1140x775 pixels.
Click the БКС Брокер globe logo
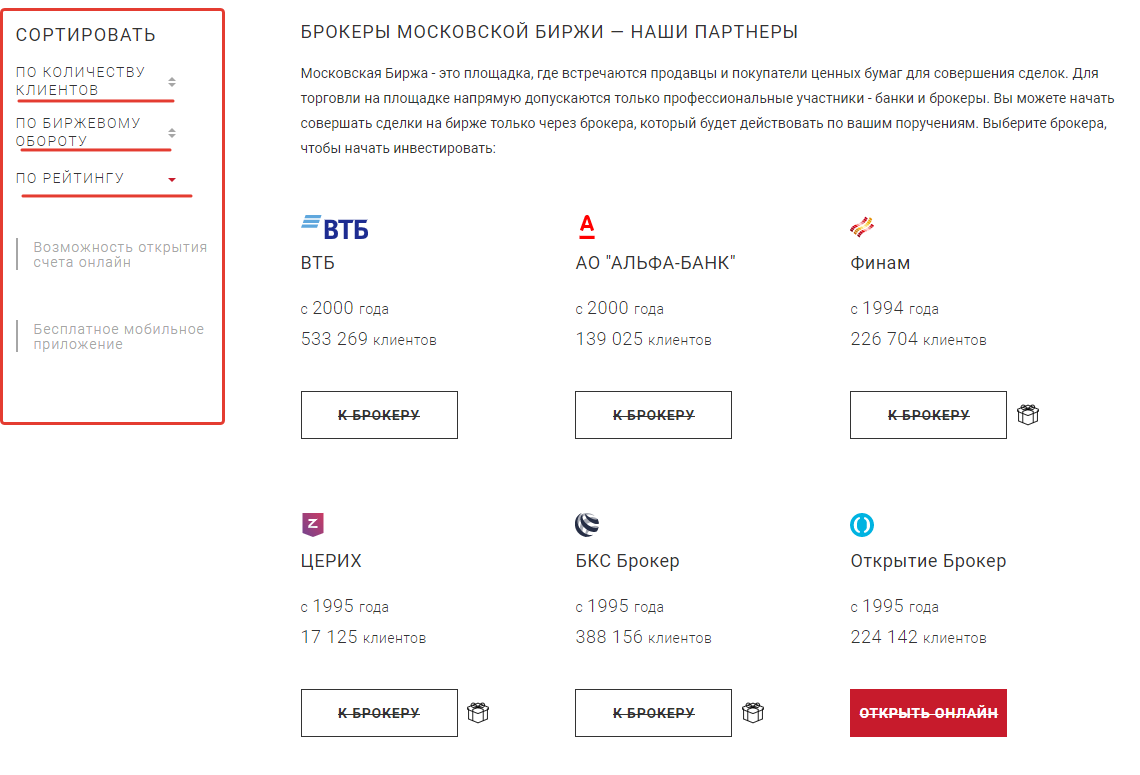(587, 524)
